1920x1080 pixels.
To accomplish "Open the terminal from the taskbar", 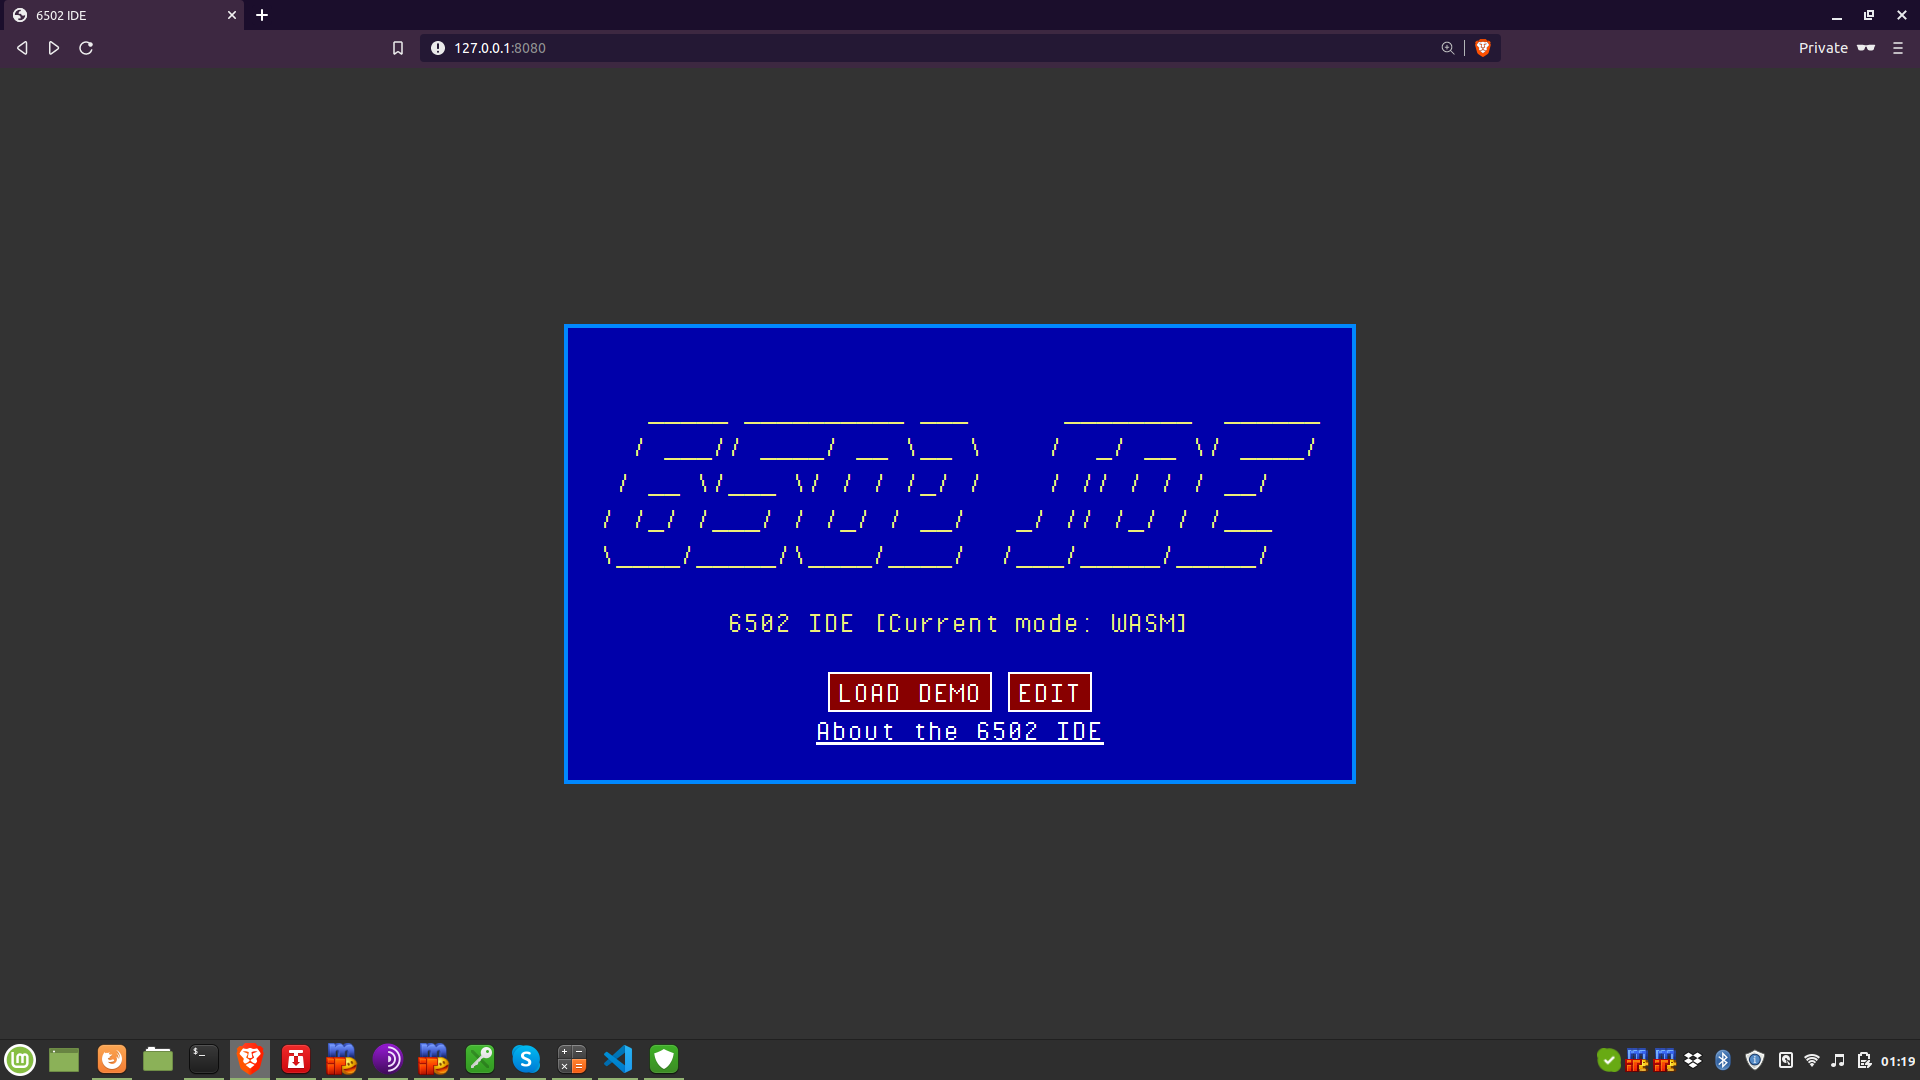I will click(x=204, y=1059).
